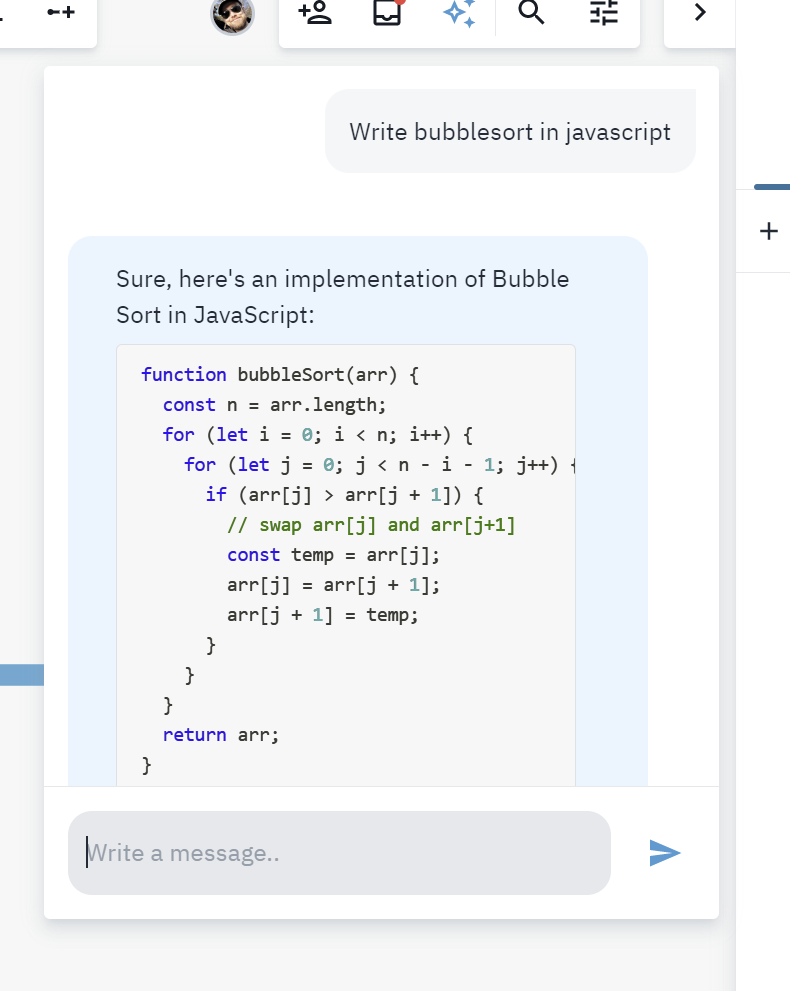Screen dimensions: 790x991
Task: Click the 'const temp = arr[j];' line
Action: pyautogui.click(x=333, y=555)
